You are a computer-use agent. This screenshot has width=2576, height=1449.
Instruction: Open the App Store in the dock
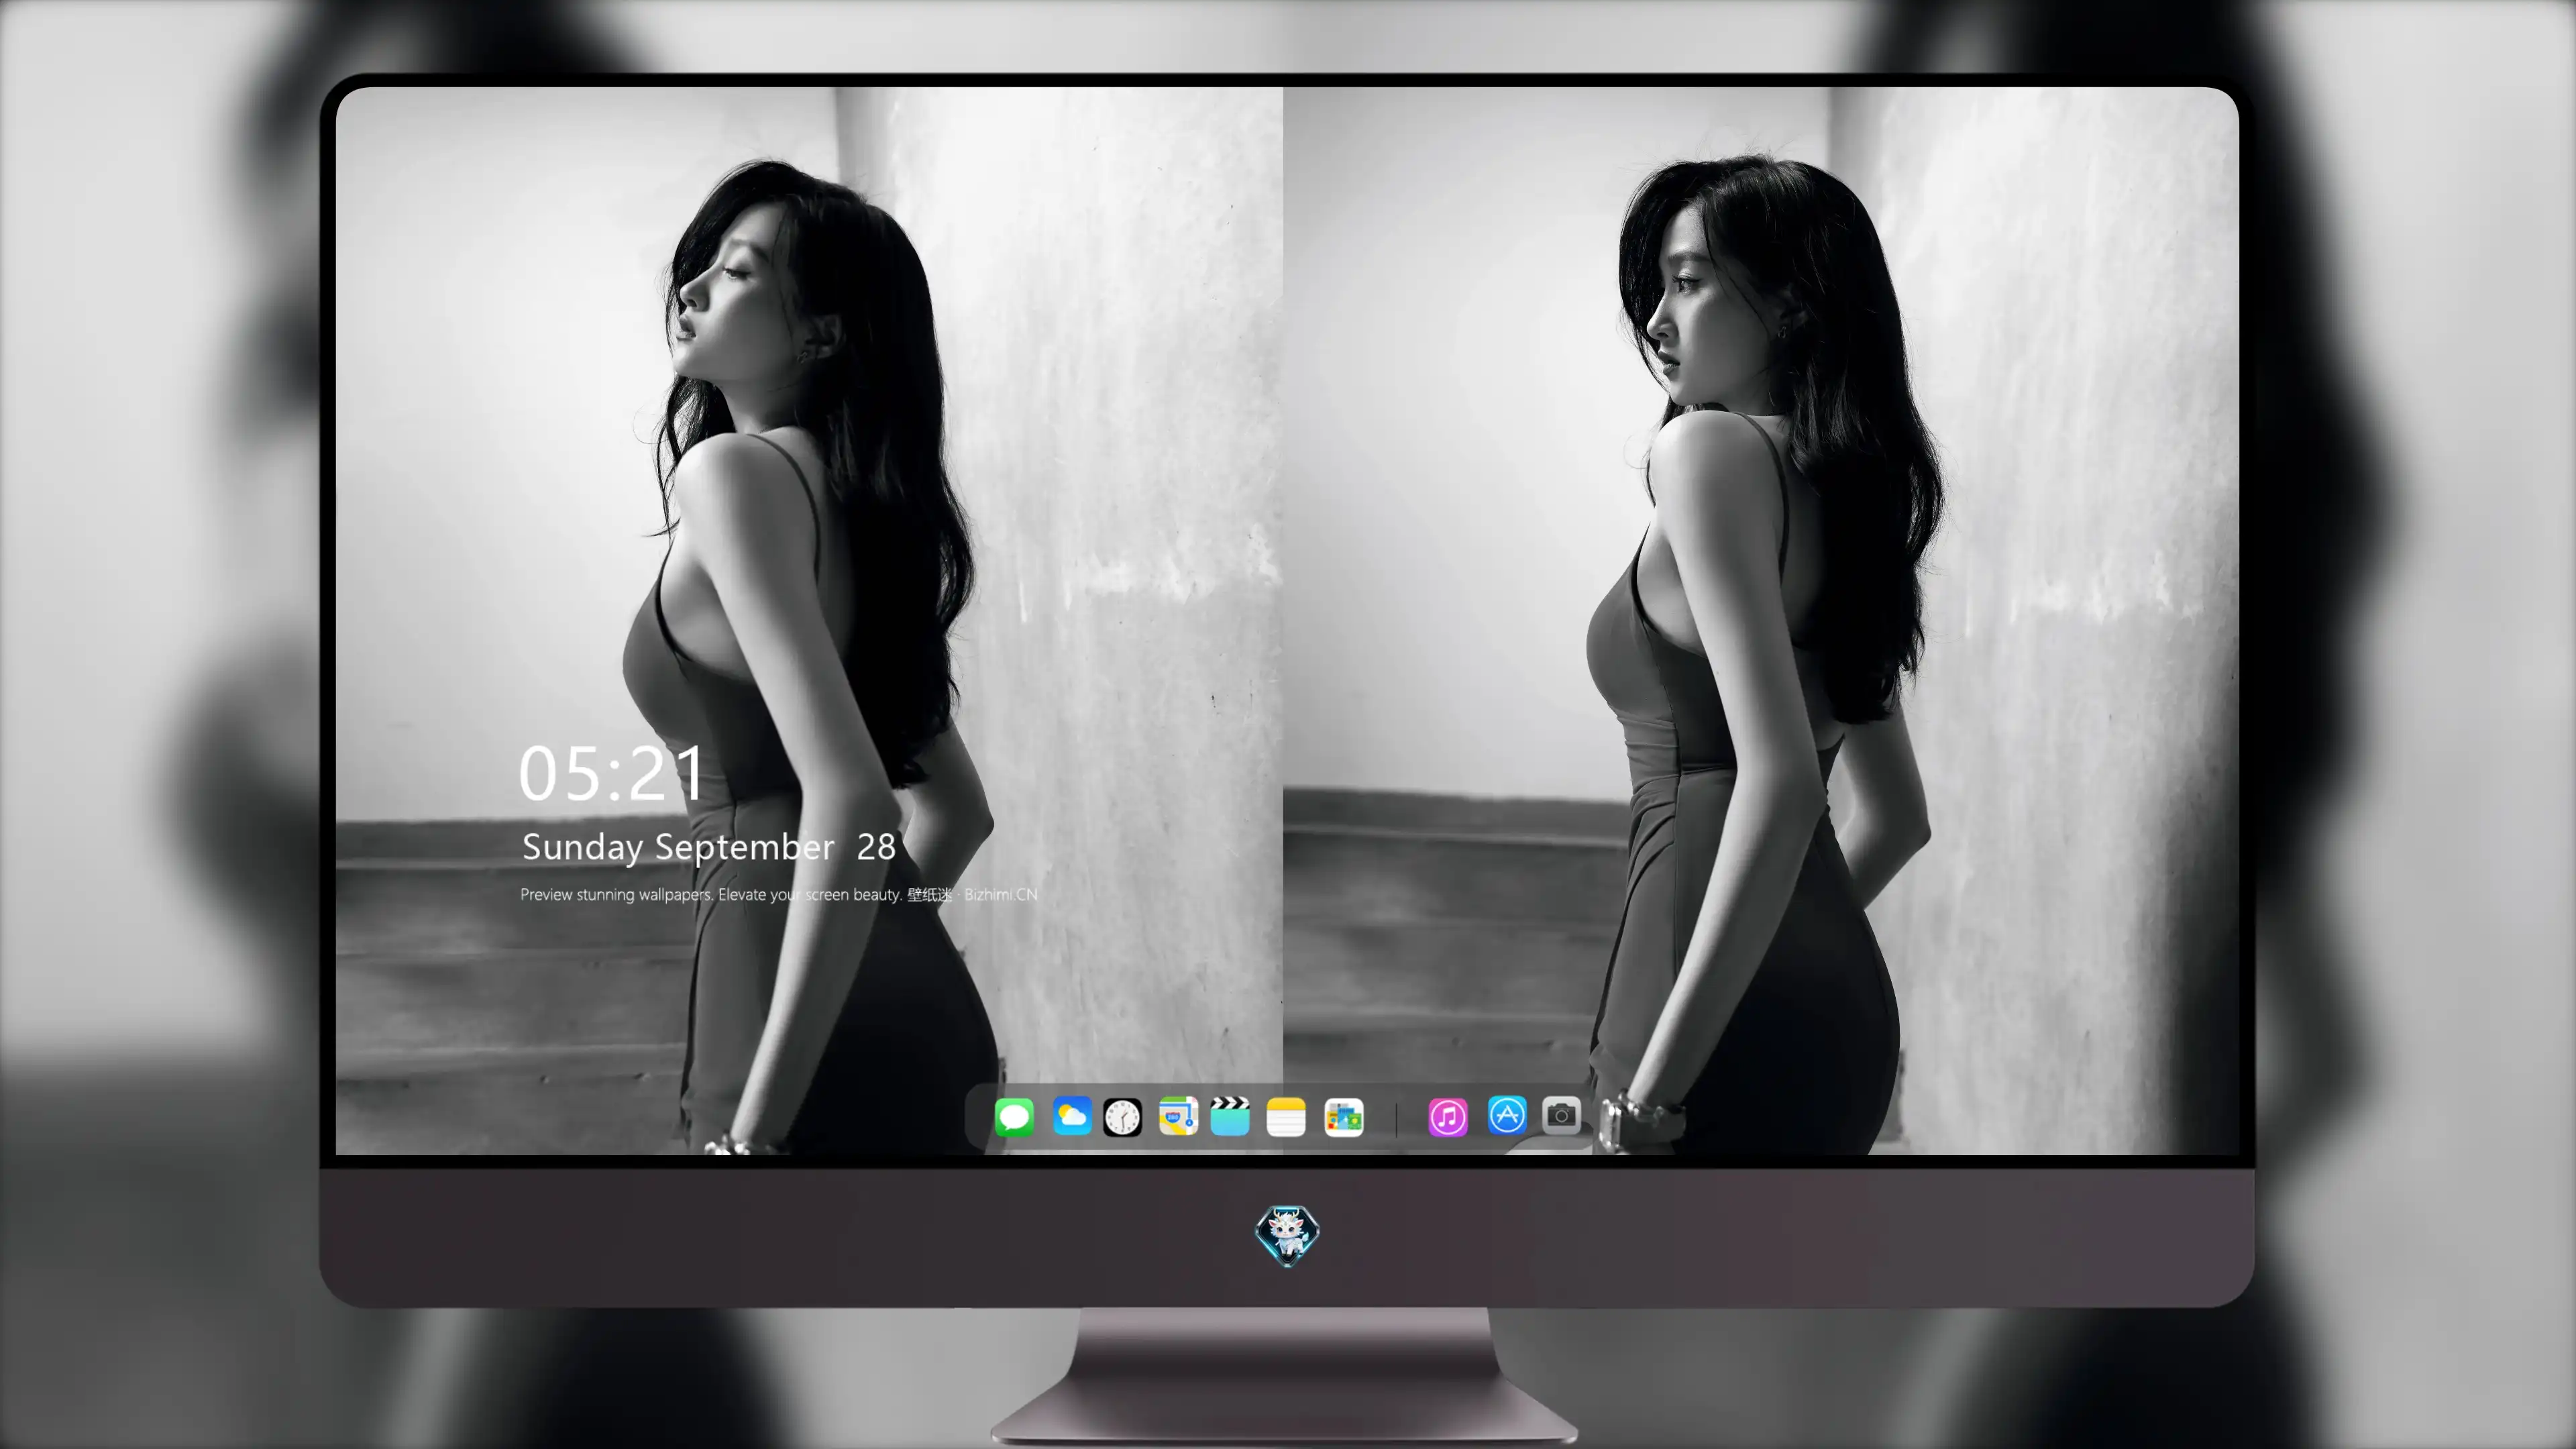click(1507, 1115)
